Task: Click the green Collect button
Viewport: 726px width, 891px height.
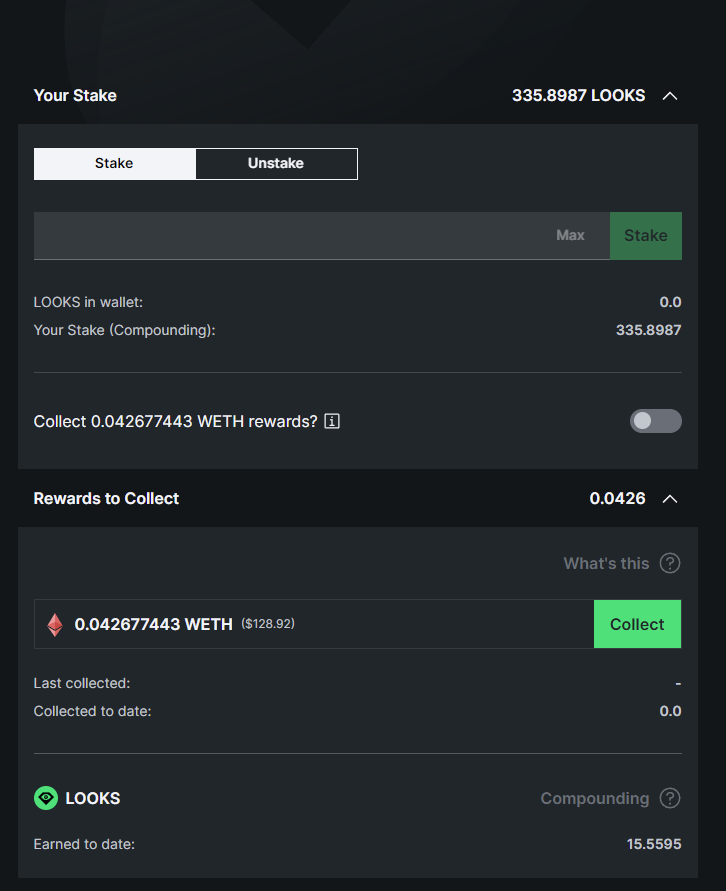Action: point(637,624)
